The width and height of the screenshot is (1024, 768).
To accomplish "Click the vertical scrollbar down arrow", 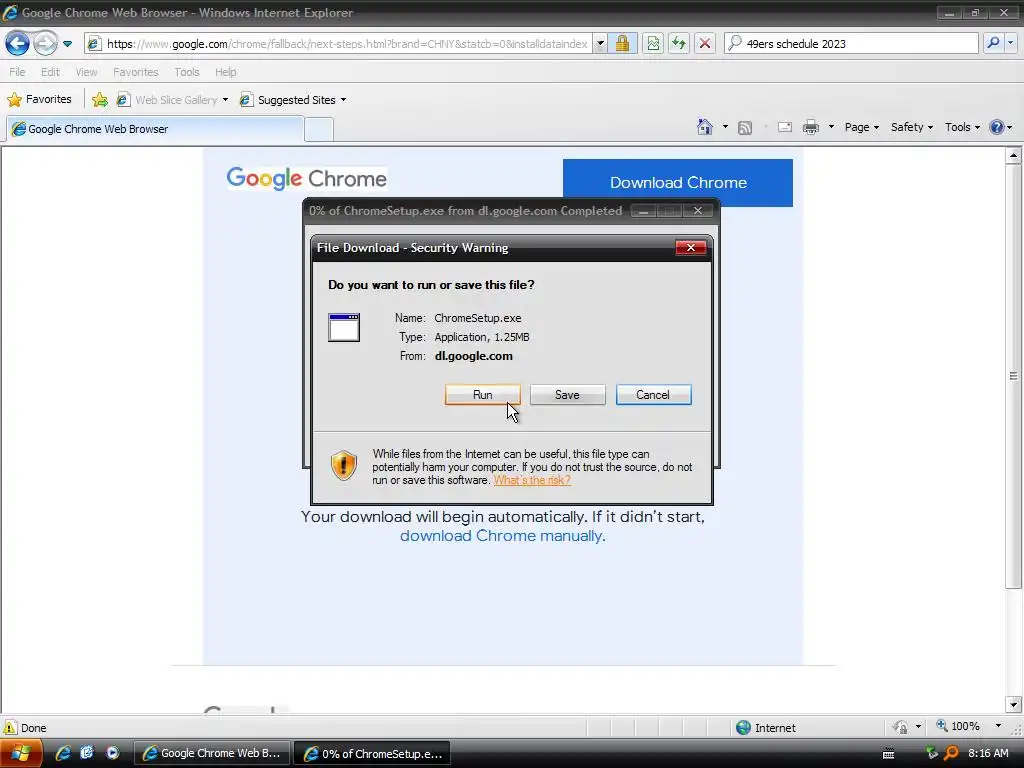I will [x=1014, y=704].
